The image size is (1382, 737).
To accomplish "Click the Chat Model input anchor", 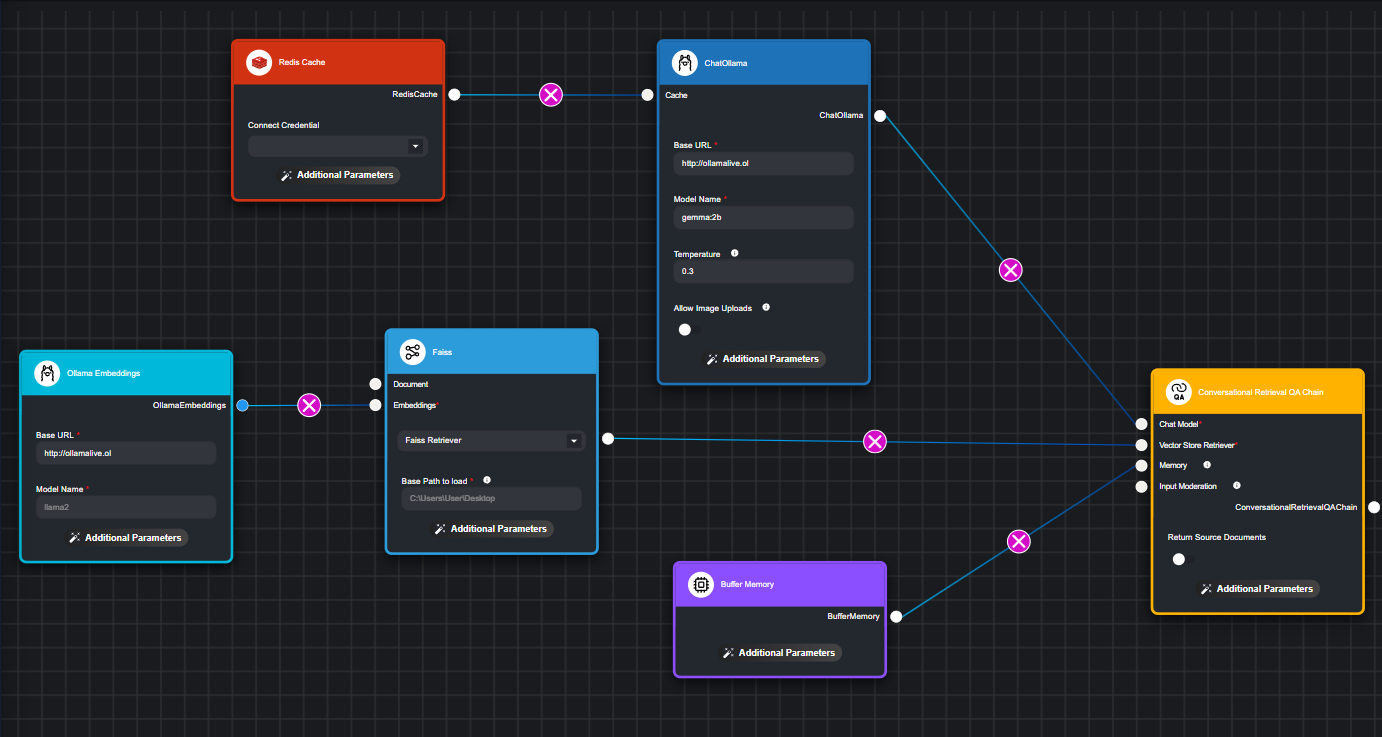I will [1141, 424].
